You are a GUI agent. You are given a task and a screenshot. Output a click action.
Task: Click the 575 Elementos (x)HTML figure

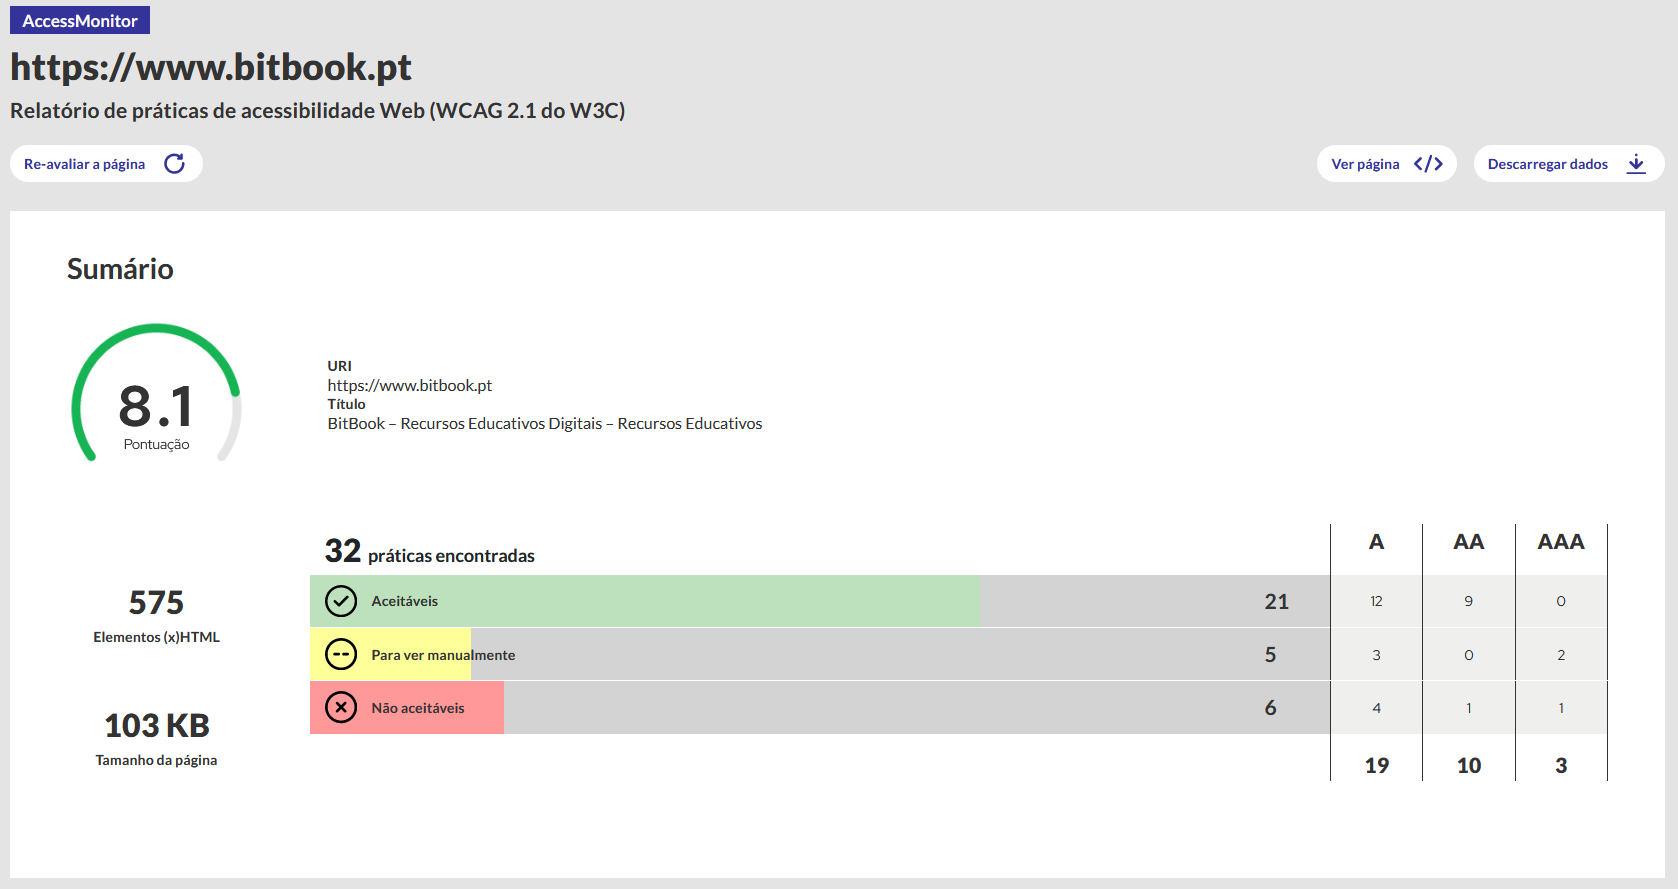tap(156, 603)
